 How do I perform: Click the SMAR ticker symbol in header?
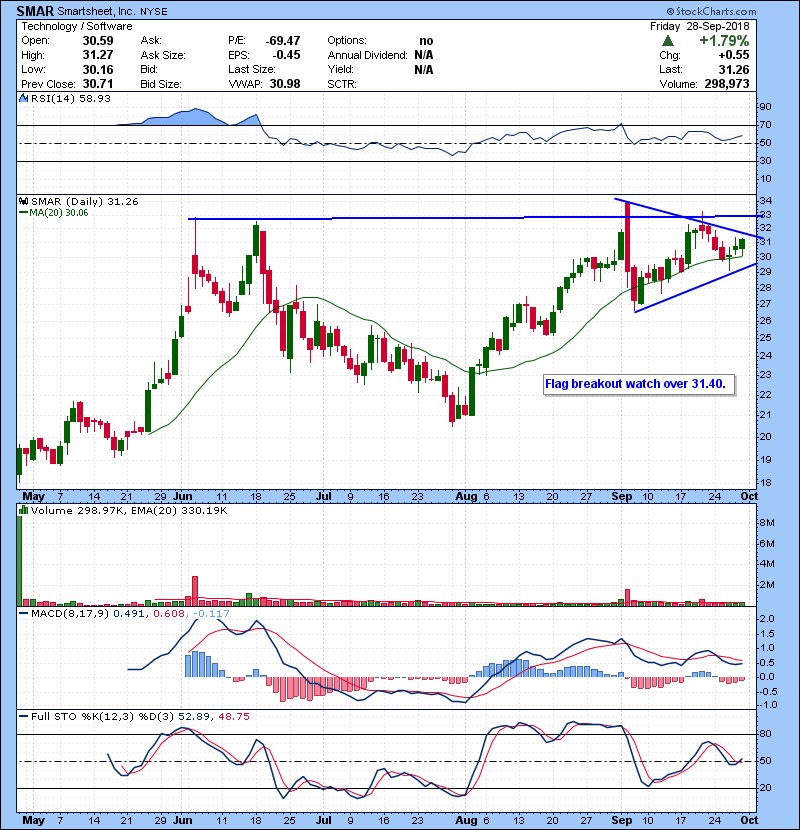[35, 11]
